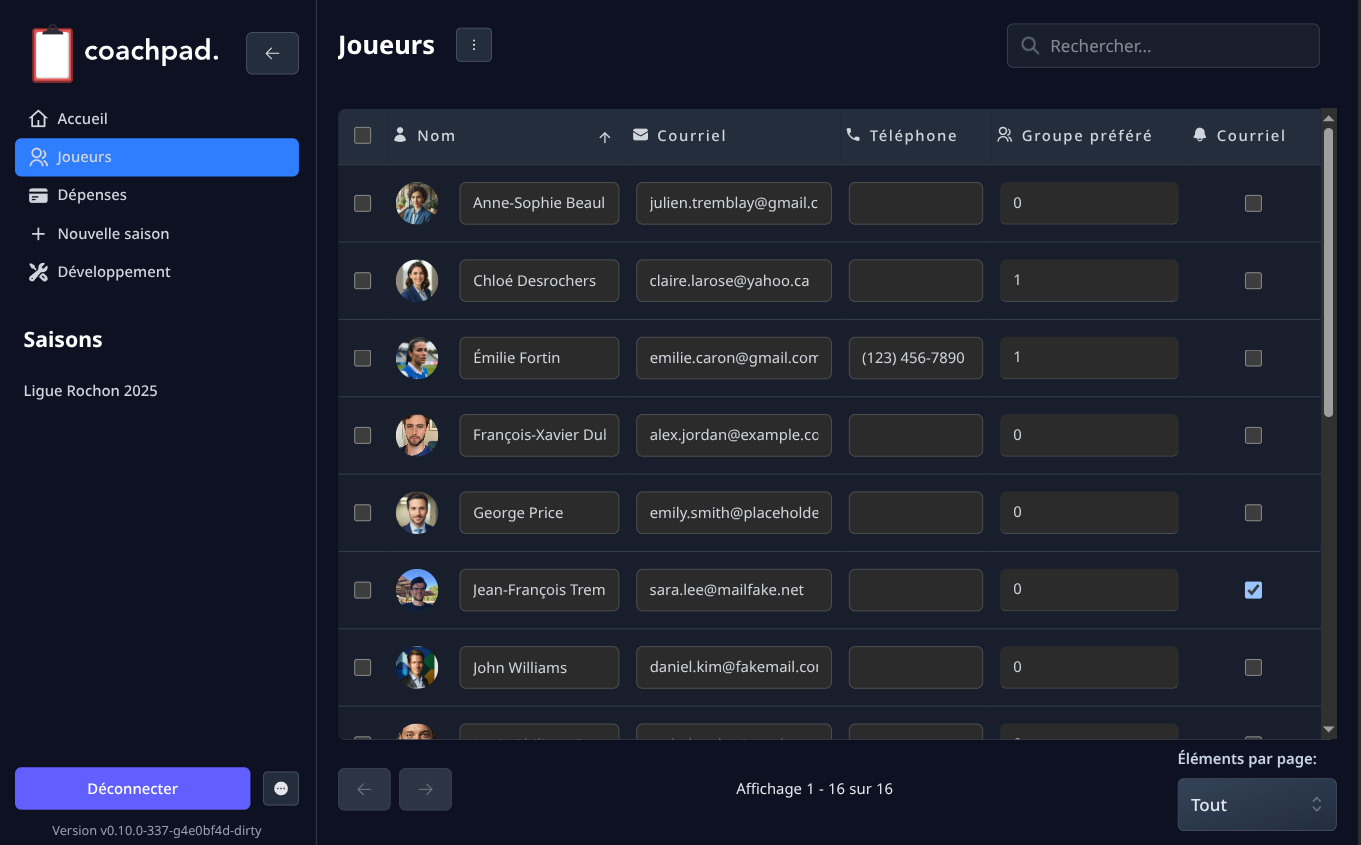Click Émilie Fortin's profile avatar
This screenshot has width=1361, height=845.
tap(417, 358)
